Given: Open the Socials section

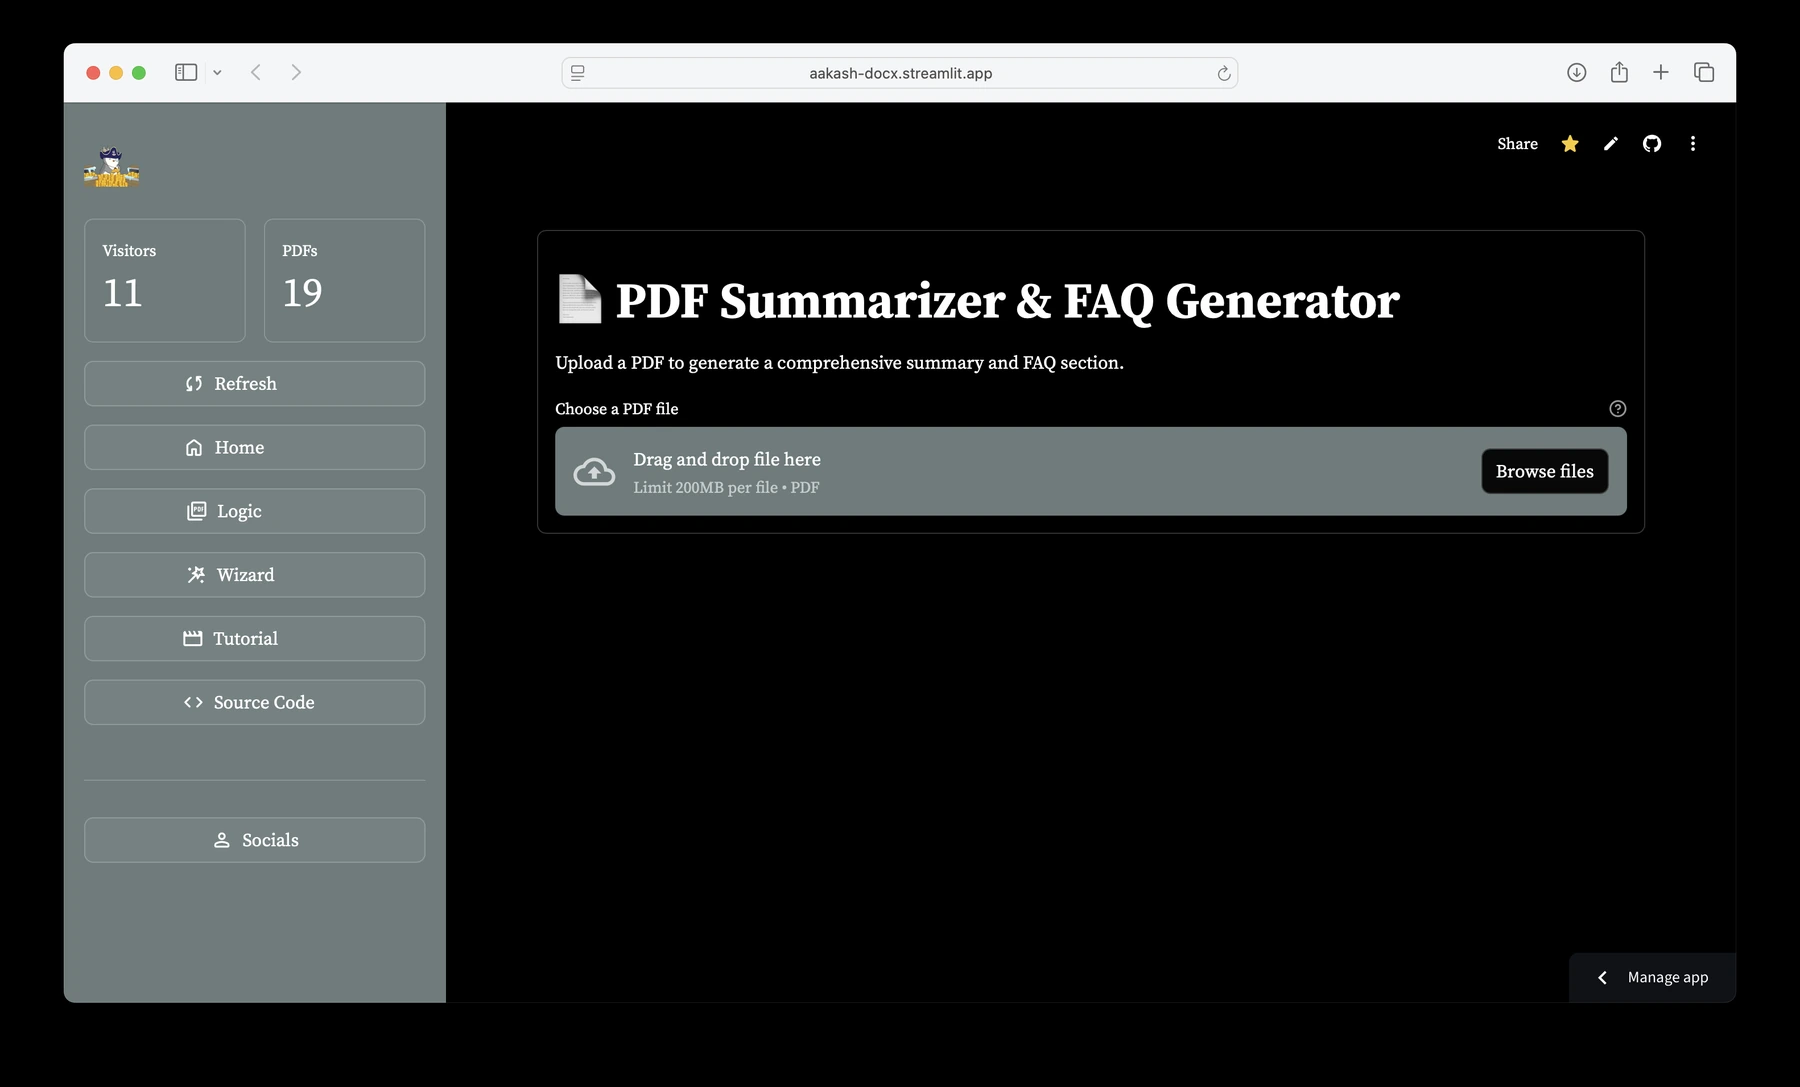Looking at the screenshot, I should coord(255,840).
